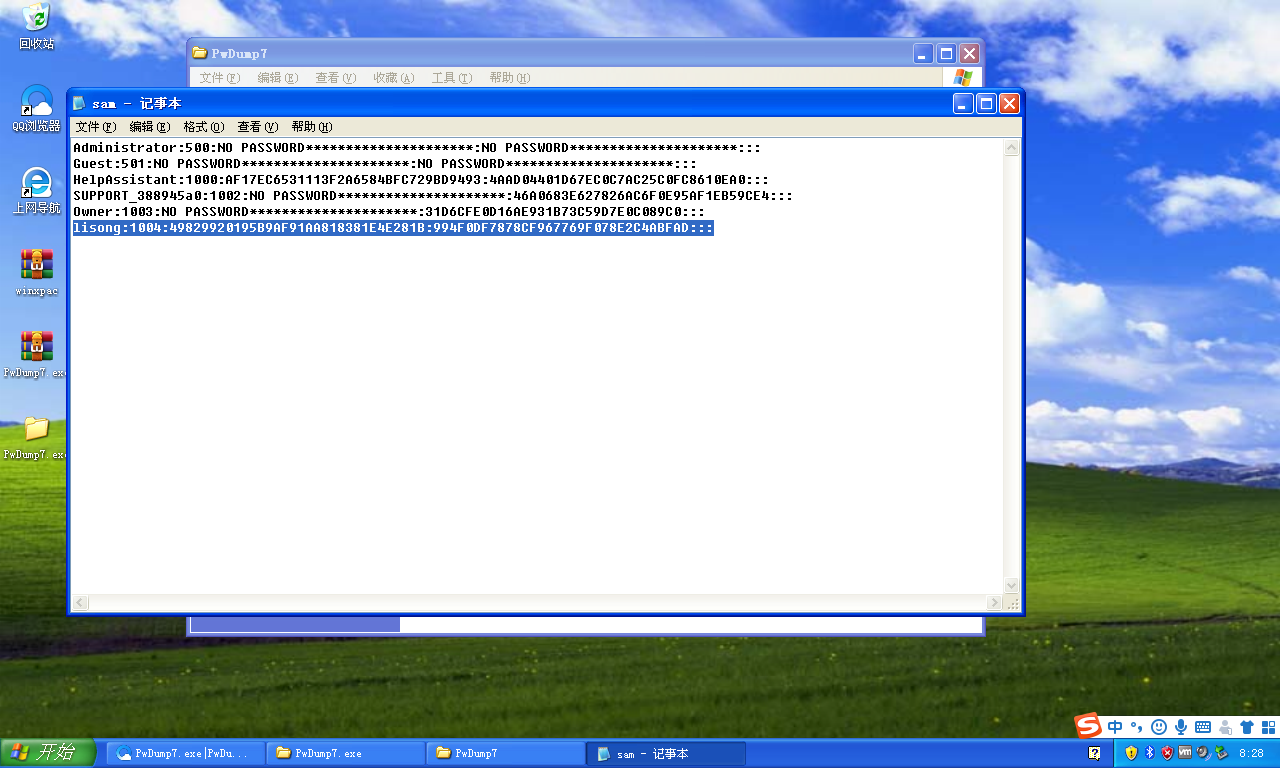
Task: Open Notepad's 文件(F) menu
Action: point(96,127)
